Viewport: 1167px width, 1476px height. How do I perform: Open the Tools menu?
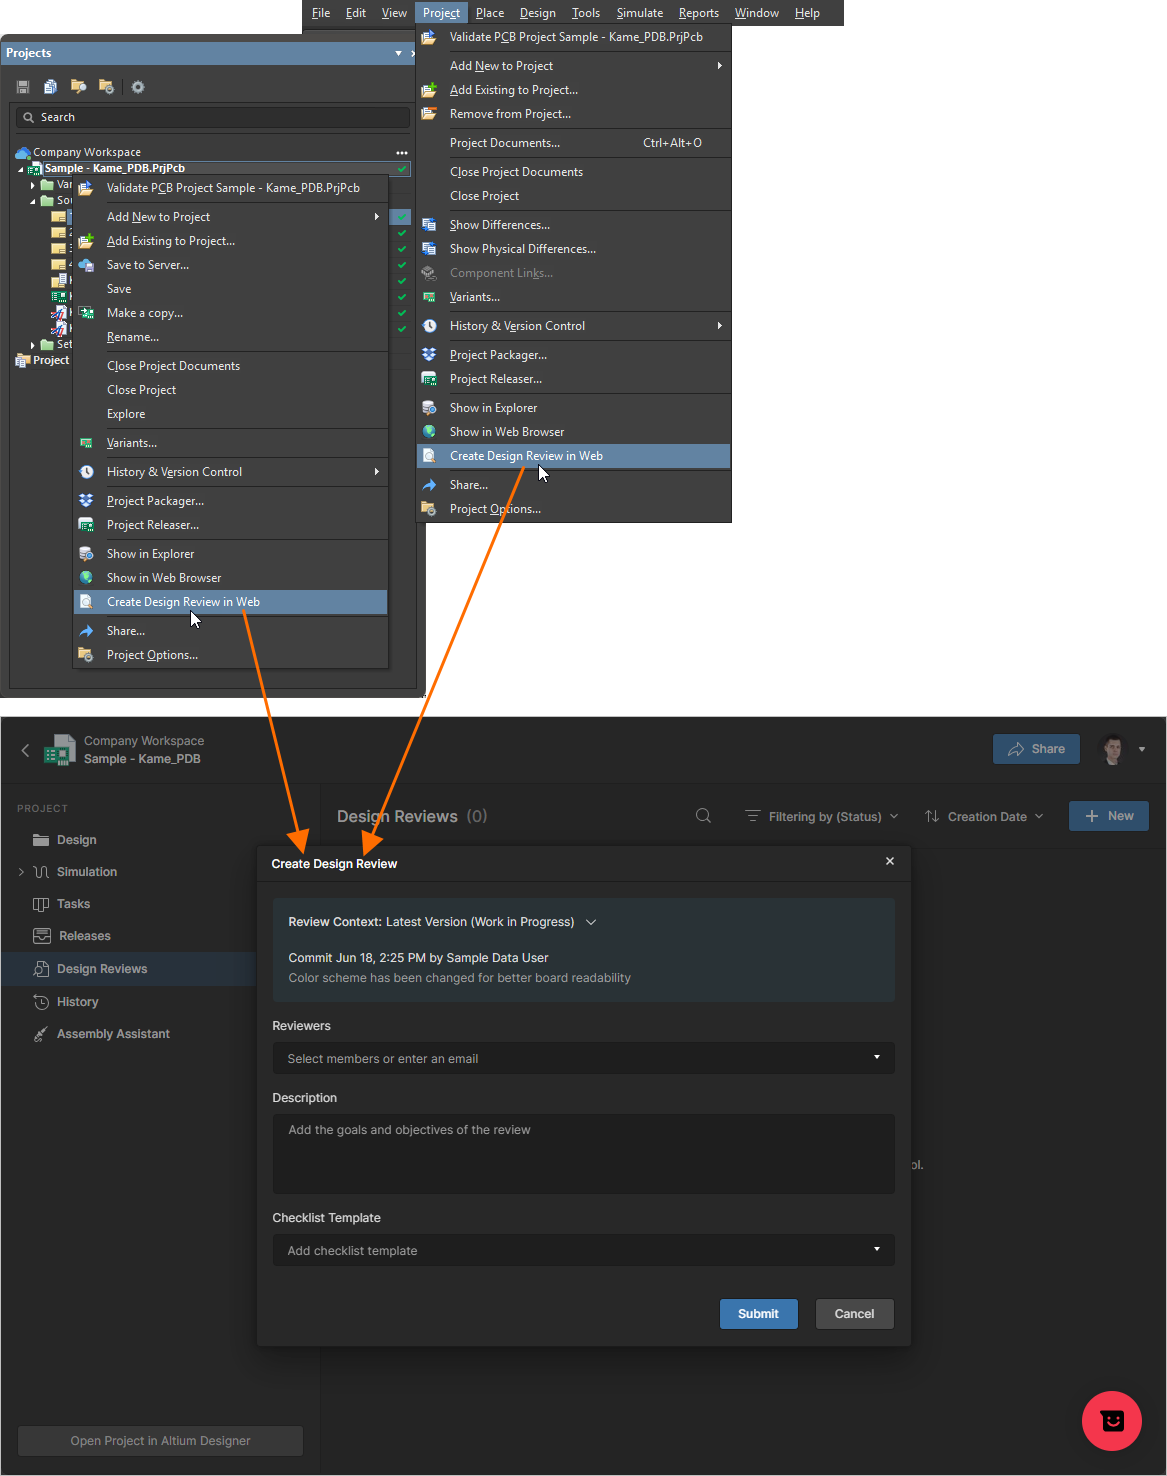coord(586,13)
